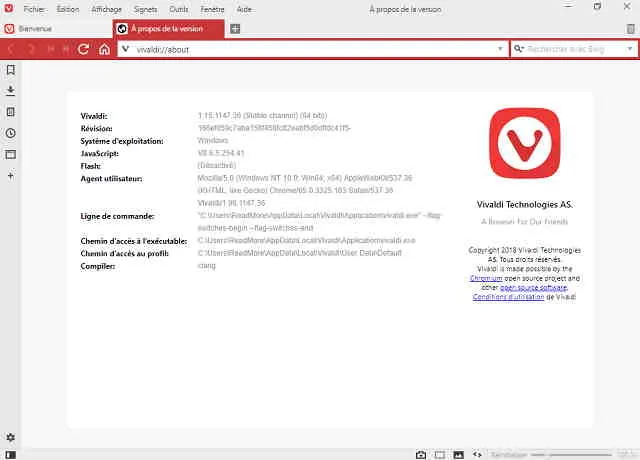This screenshot has height=460, width=640.
Task: Open the Aide menu
Action: (x=244, y=9)
